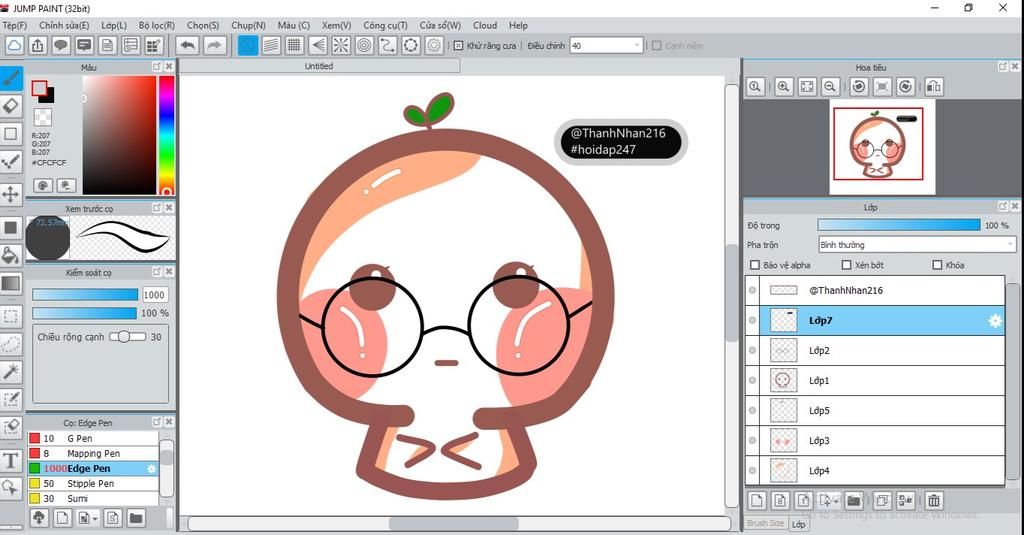Select Stipple Pen brush
This screenshot has height=535, width=1024.
tap(93, 483)
